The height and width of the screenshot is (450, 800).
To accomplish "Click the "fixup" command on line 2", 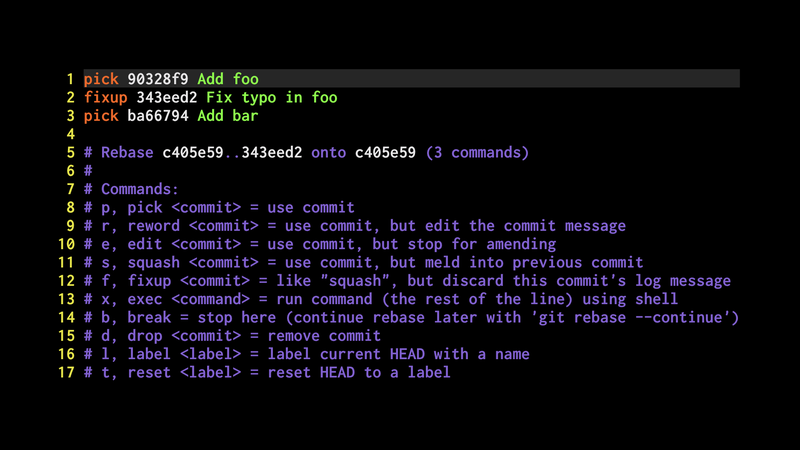I will point(105,98).
